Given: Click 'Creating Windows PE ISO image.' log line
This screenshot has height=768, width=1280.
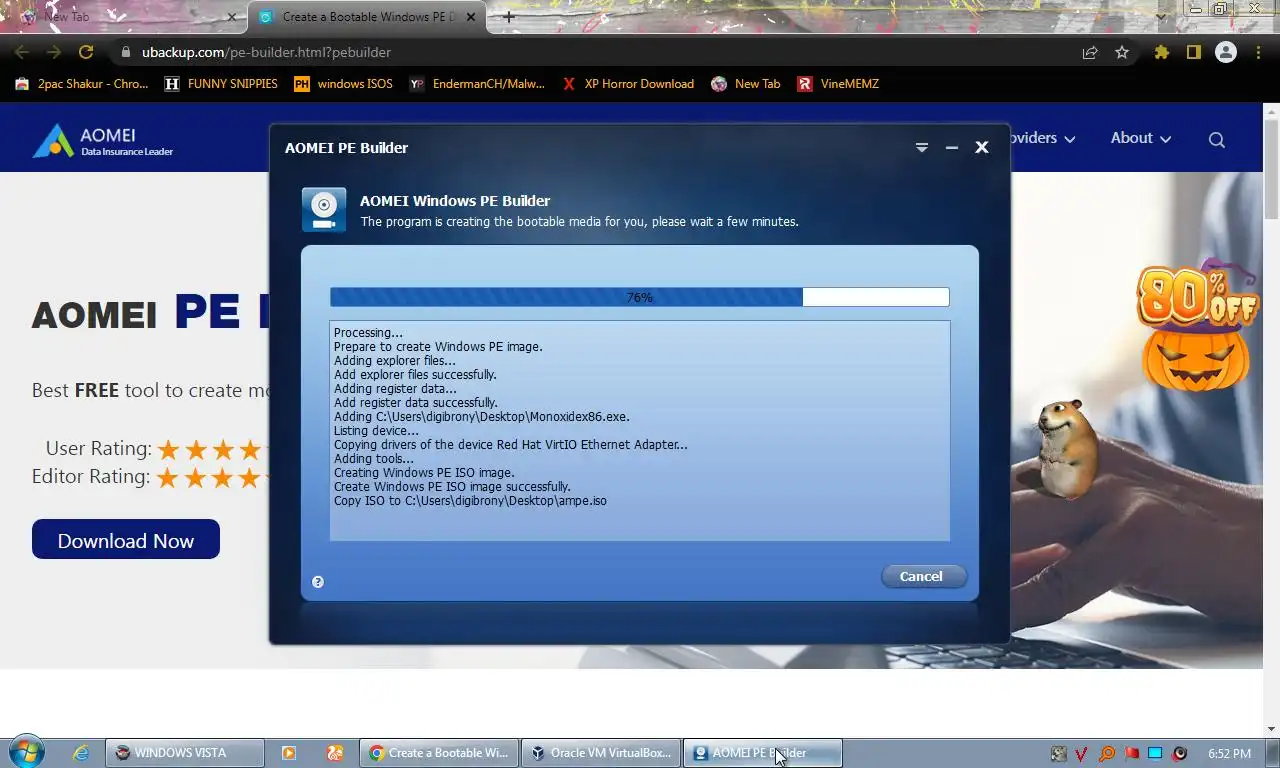Looking at the screenshot, I should pyautogui.click(x=424, y=473).
